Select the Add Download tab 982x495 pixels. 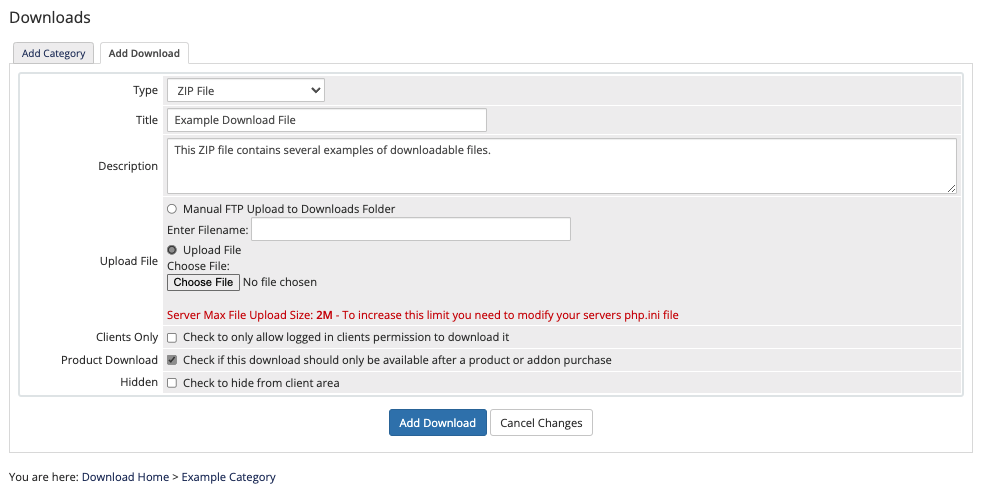point(144,53)
